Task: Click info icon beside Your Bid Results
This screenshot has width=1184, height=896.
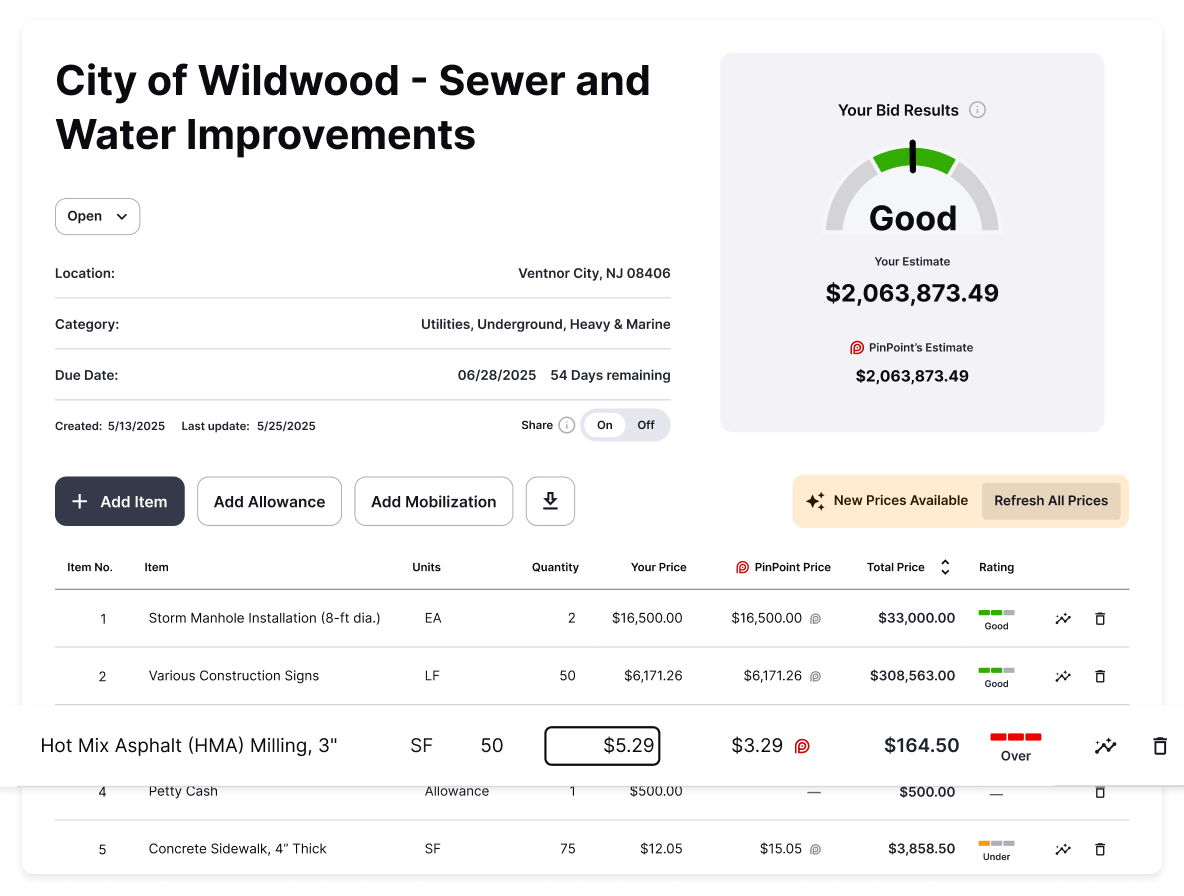Action: click(978, 110)
